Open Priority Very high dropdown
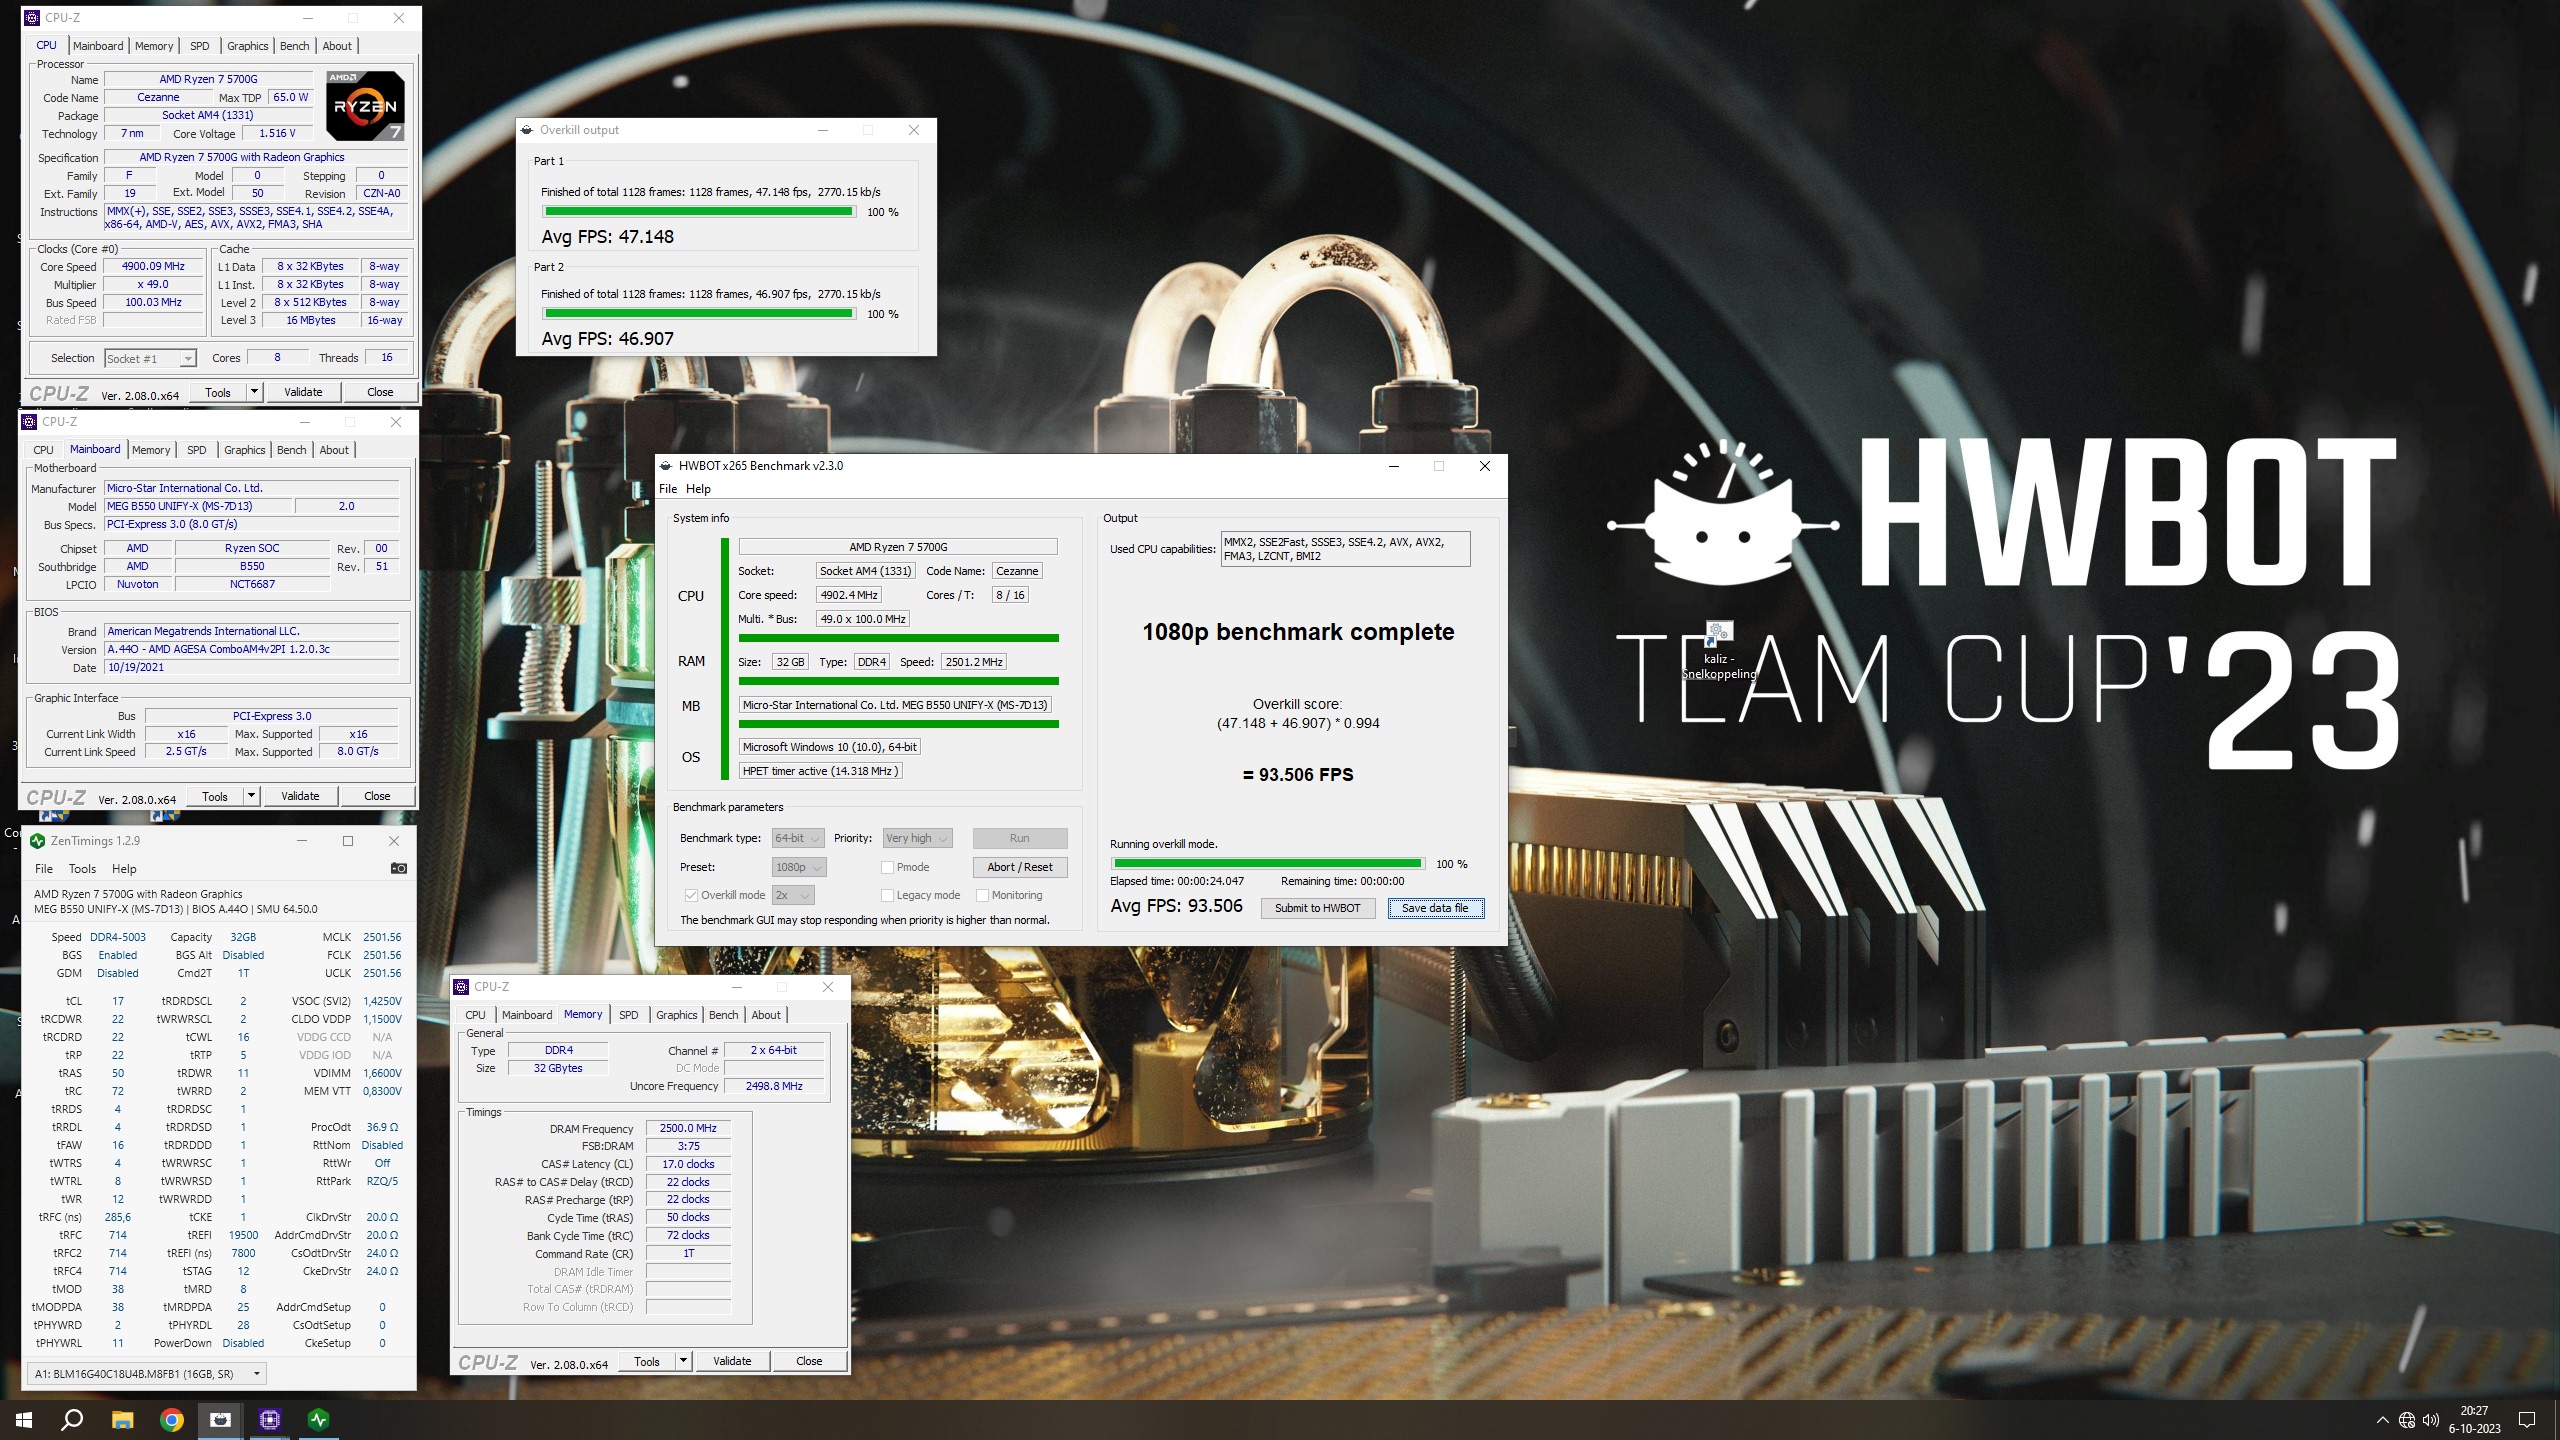 click(x=917, y=838)
